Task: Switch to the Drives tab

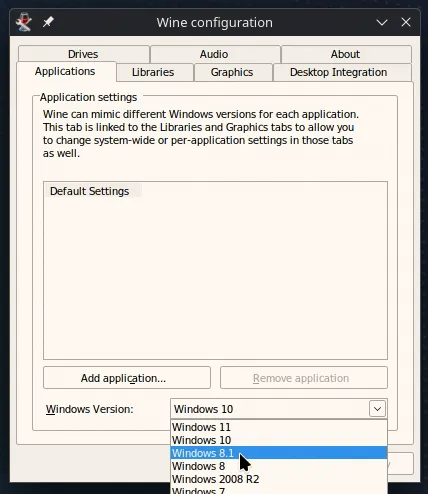Action: pyautogui.click(x=83, y=54)
